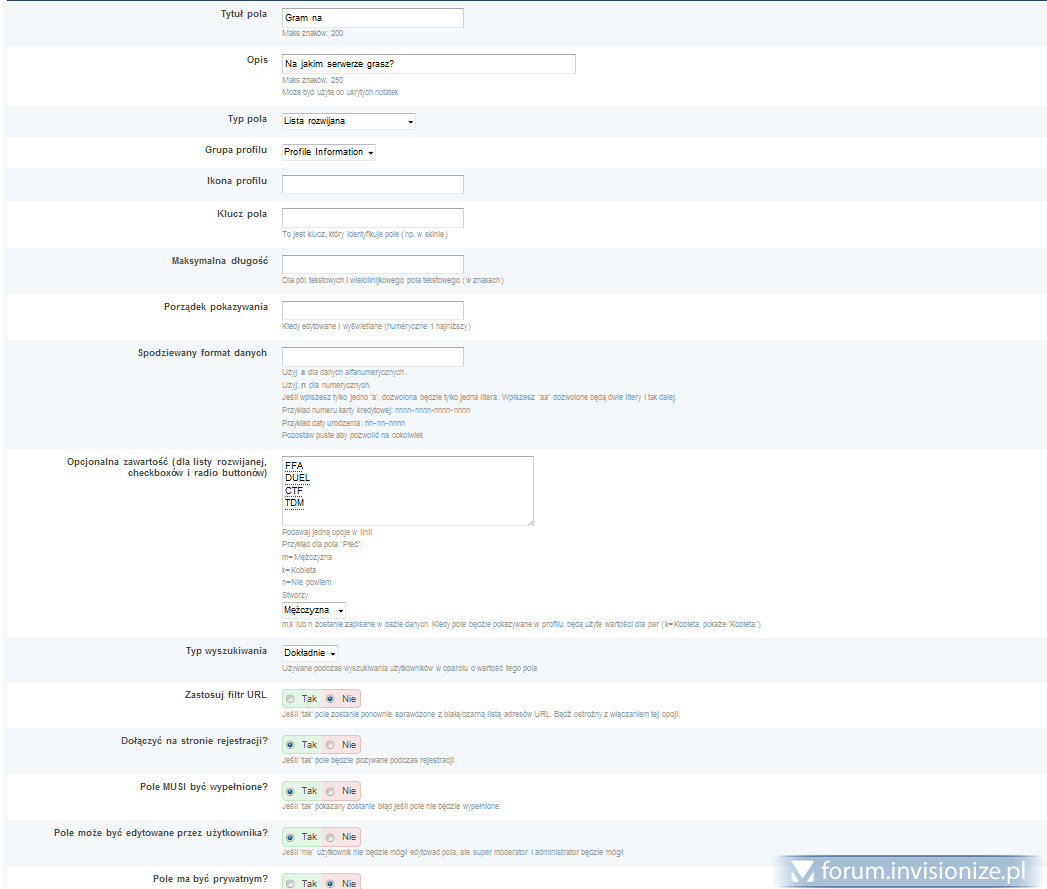Open the Mężczyzna dropdown
The height and width of the screenshot is (889, 1047).
pos(313,610)
